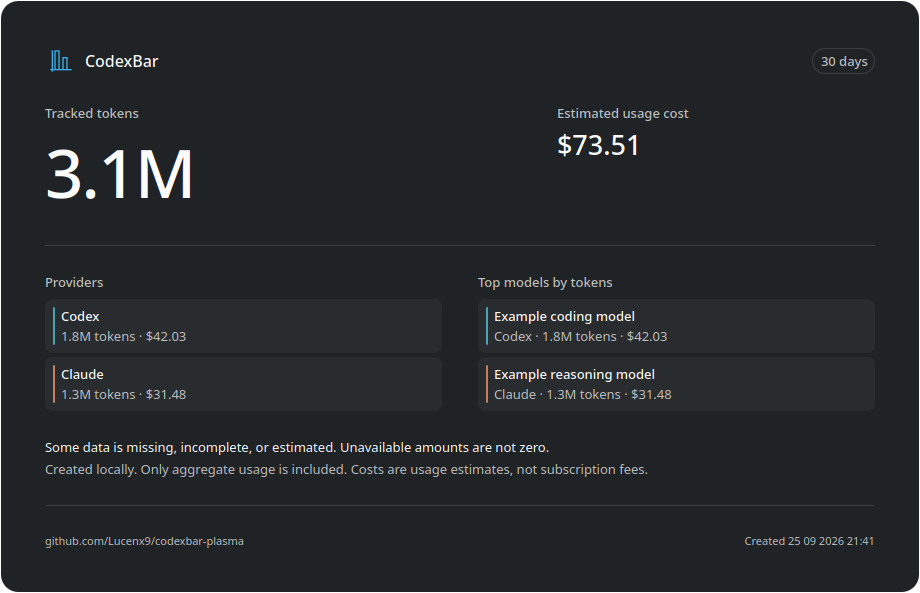This screenshot has height=593, width=920.
Task: Click the Codex · 1.8M tokens · $42.03 line
Action: tap(581, 336)
